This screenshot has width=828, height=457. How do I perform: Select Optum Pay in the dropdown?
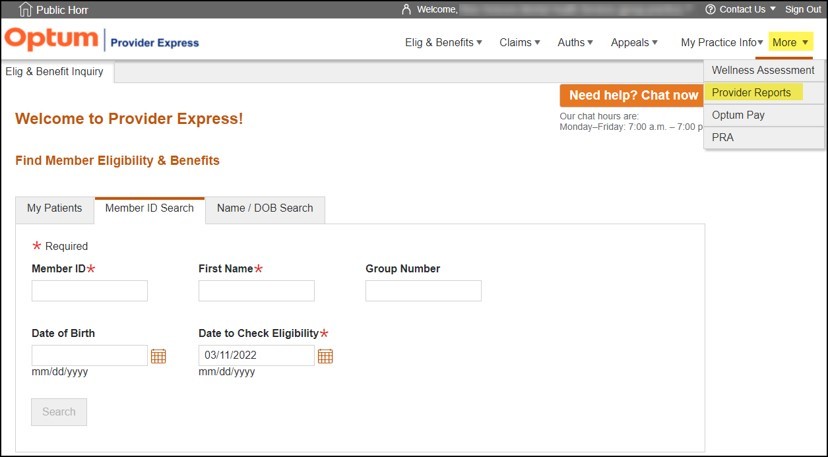point(738,115)
